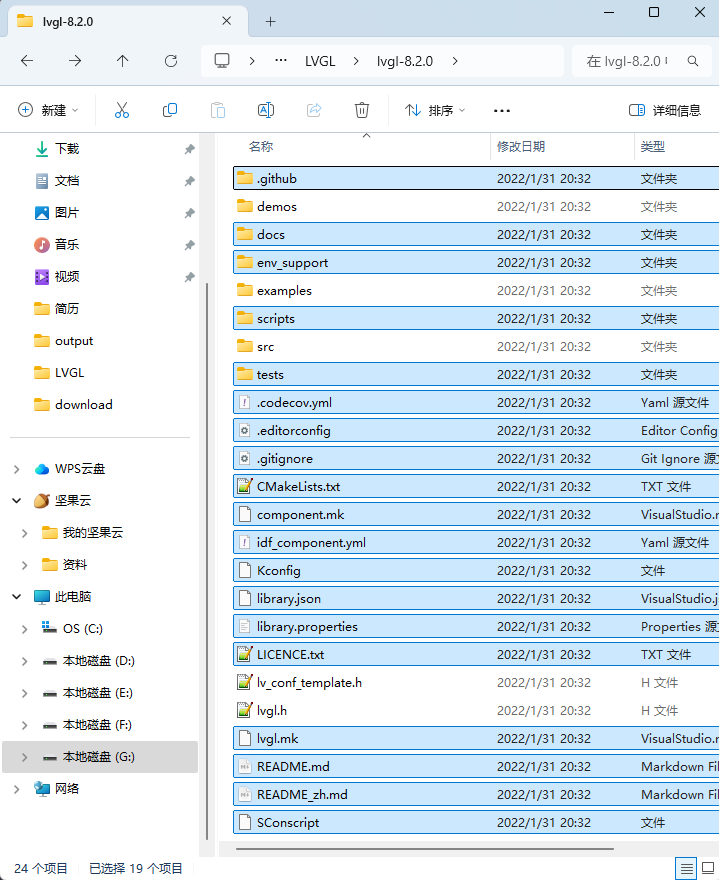Expand the WPS云盘 tree node
719x880 pixels.
pos(17,469)
